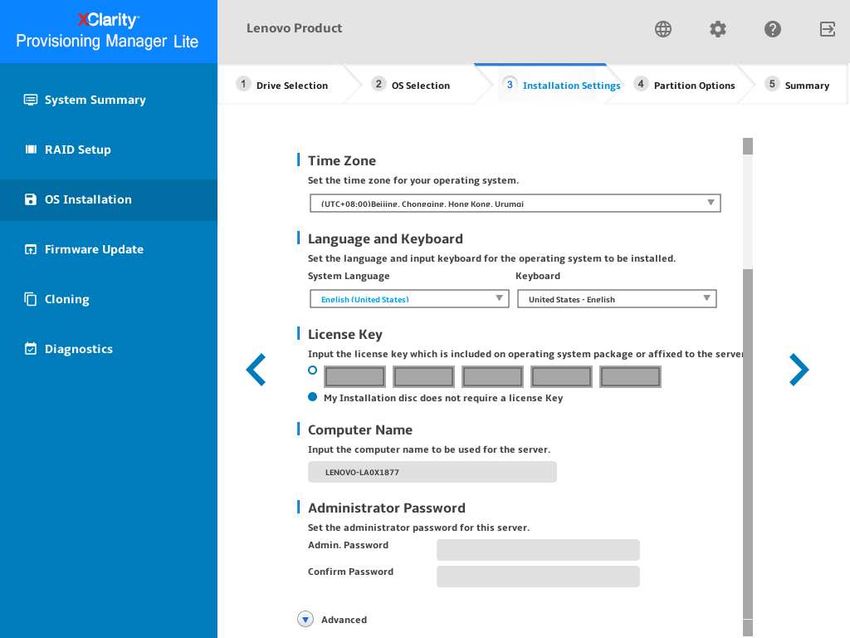
Task: Click the scrollbar down button
Action: point(748,628)
